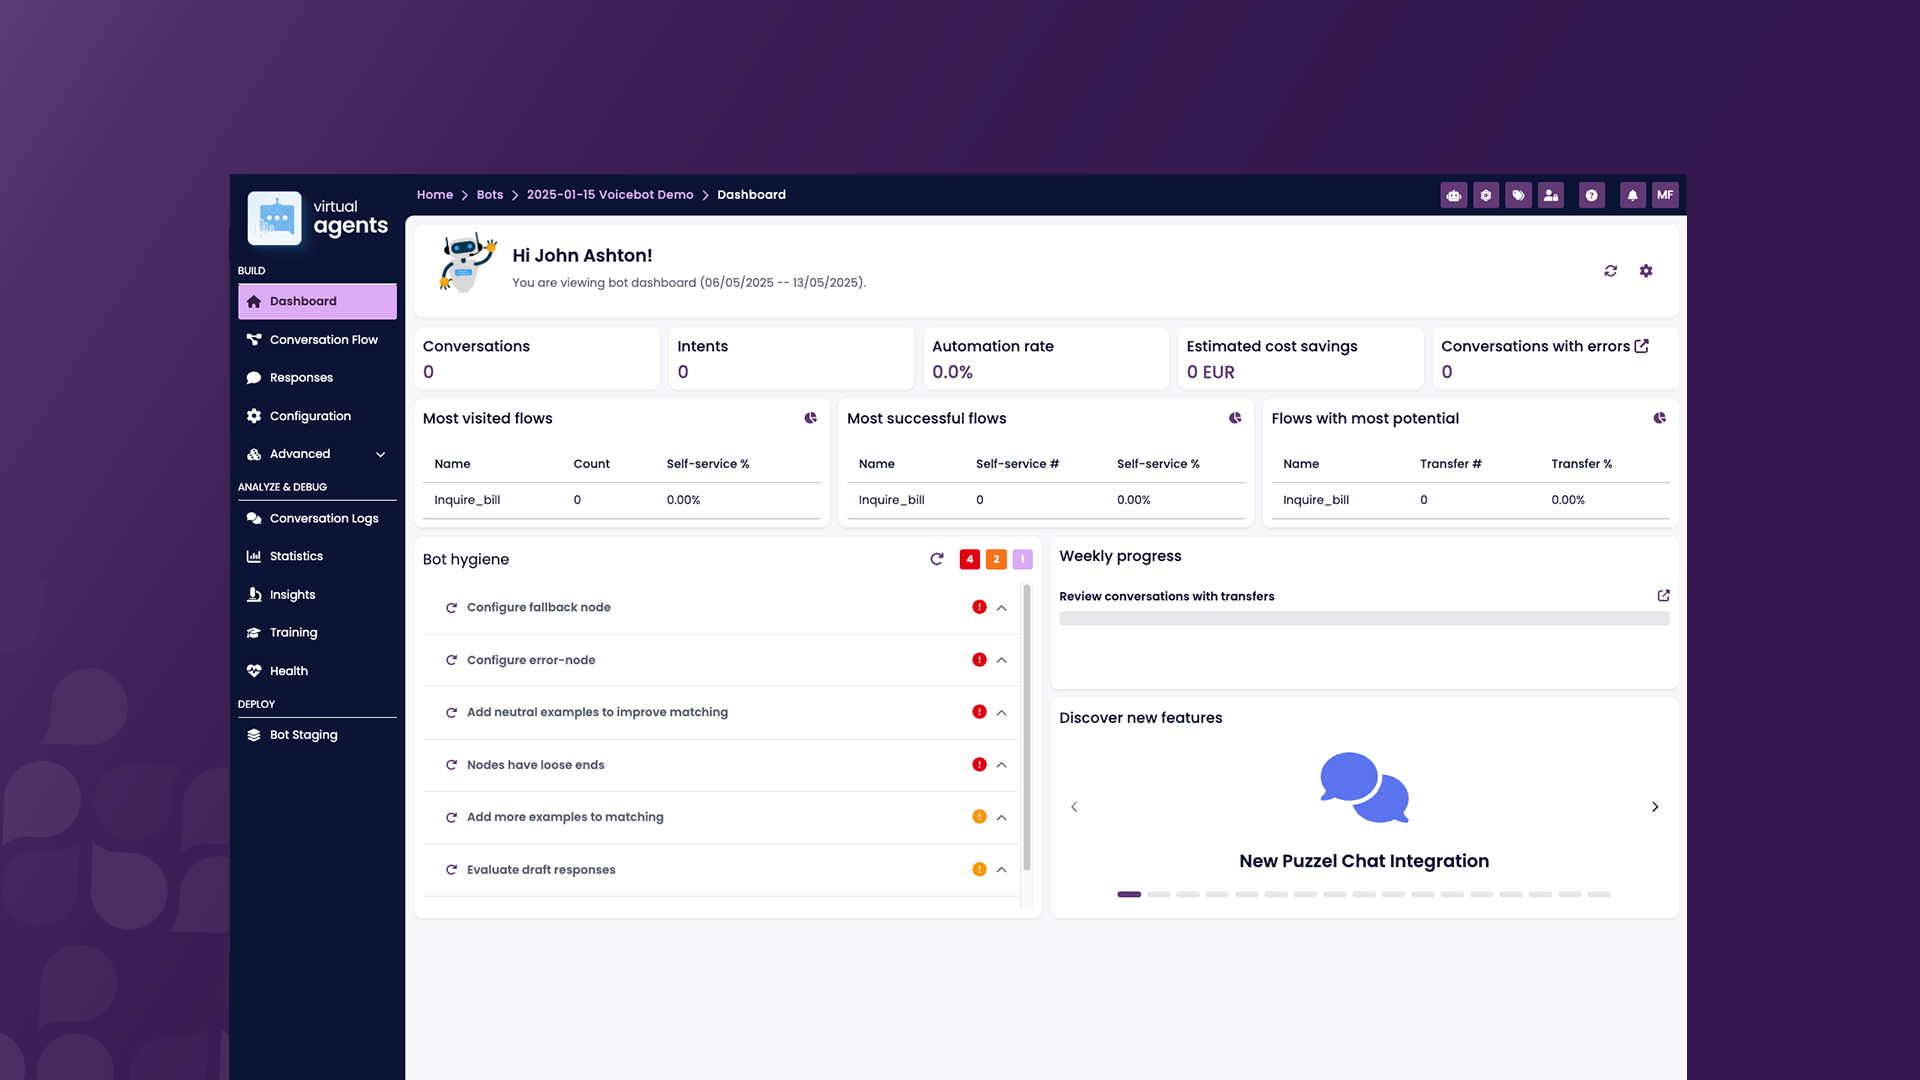Open dashboard settings gear icon
Screen dimensions: 1920x1080
coord(1646,271)
